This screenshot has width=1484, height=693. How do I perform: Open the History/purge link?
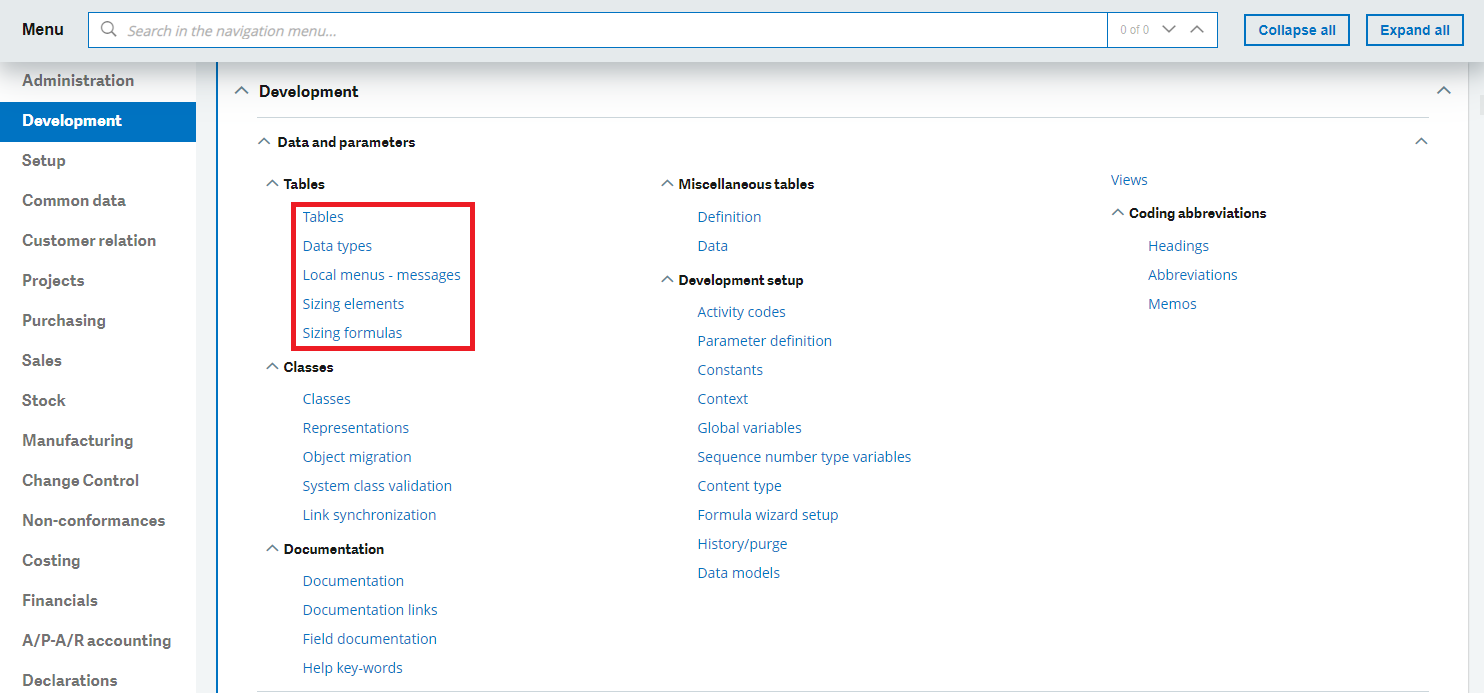click(x=743, y=544)
